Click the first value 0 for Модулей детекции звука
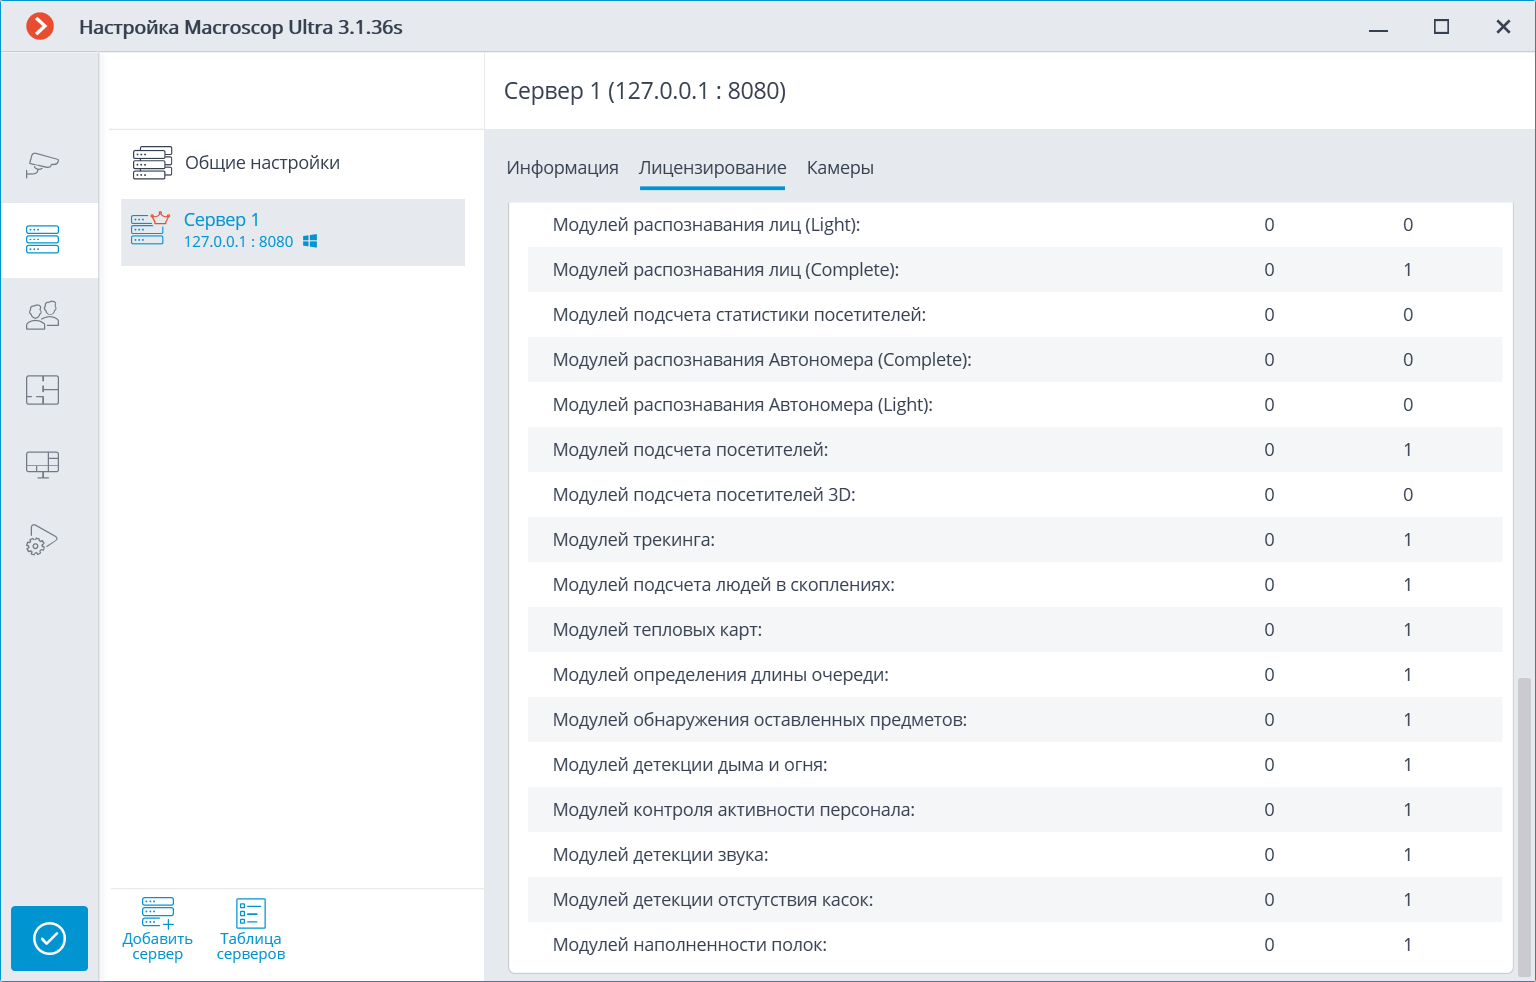This screenshot has height=982, width=1536. 1269,855
